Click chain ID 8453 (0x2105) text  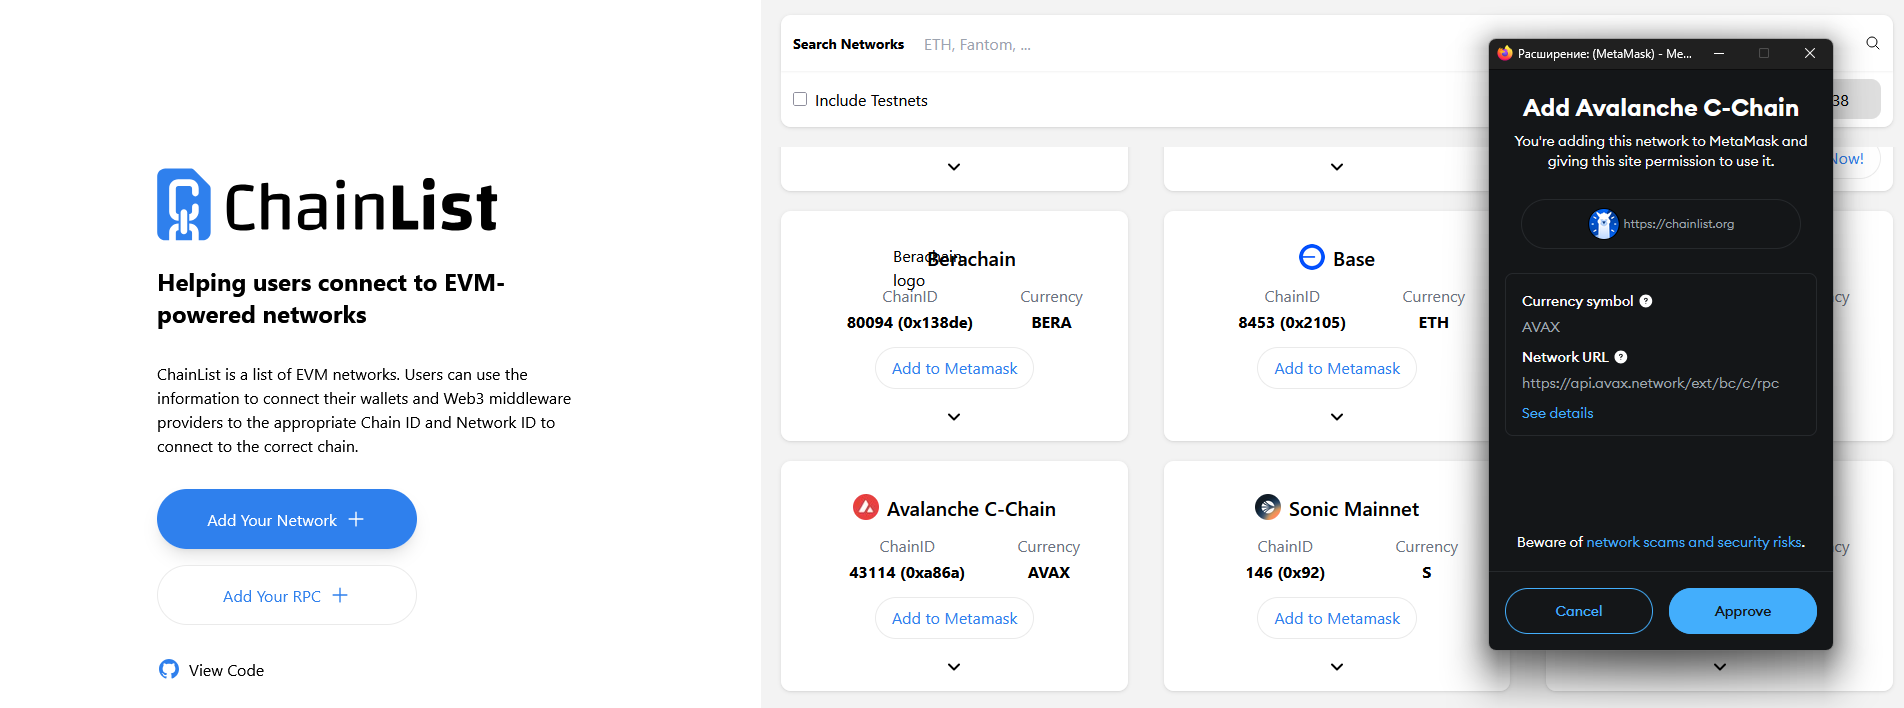pos(1292,322)
